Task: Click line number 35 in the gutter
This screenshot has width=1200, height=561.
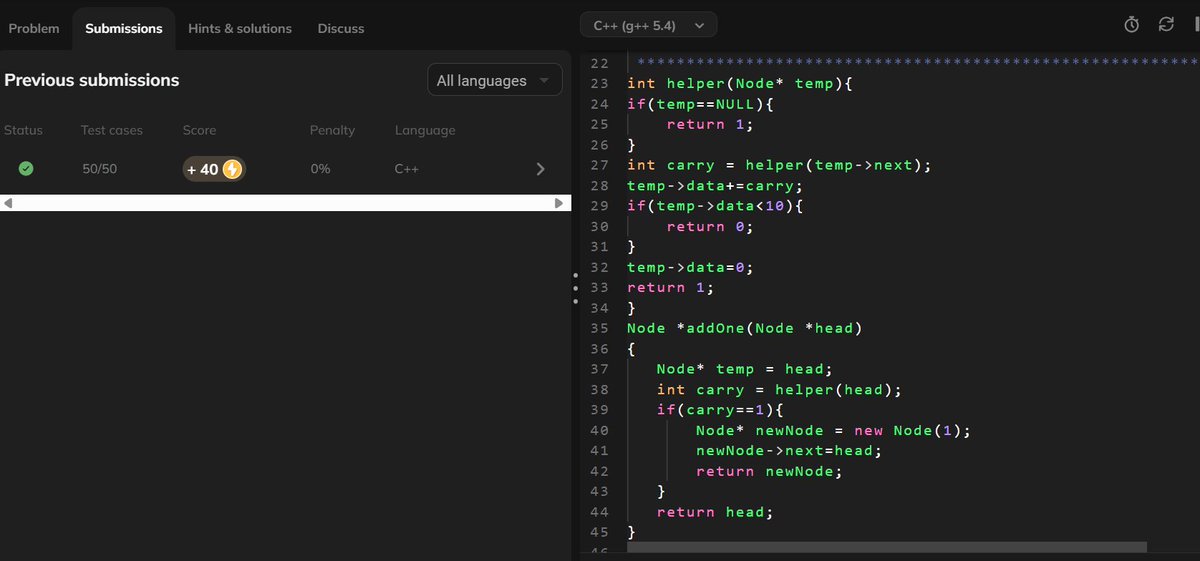Action: [599, 329]
